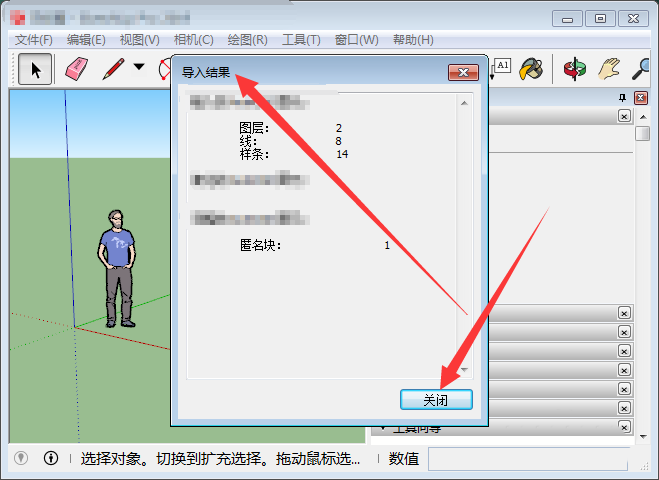Activate the Paint Bucket tool

point(531,69)
